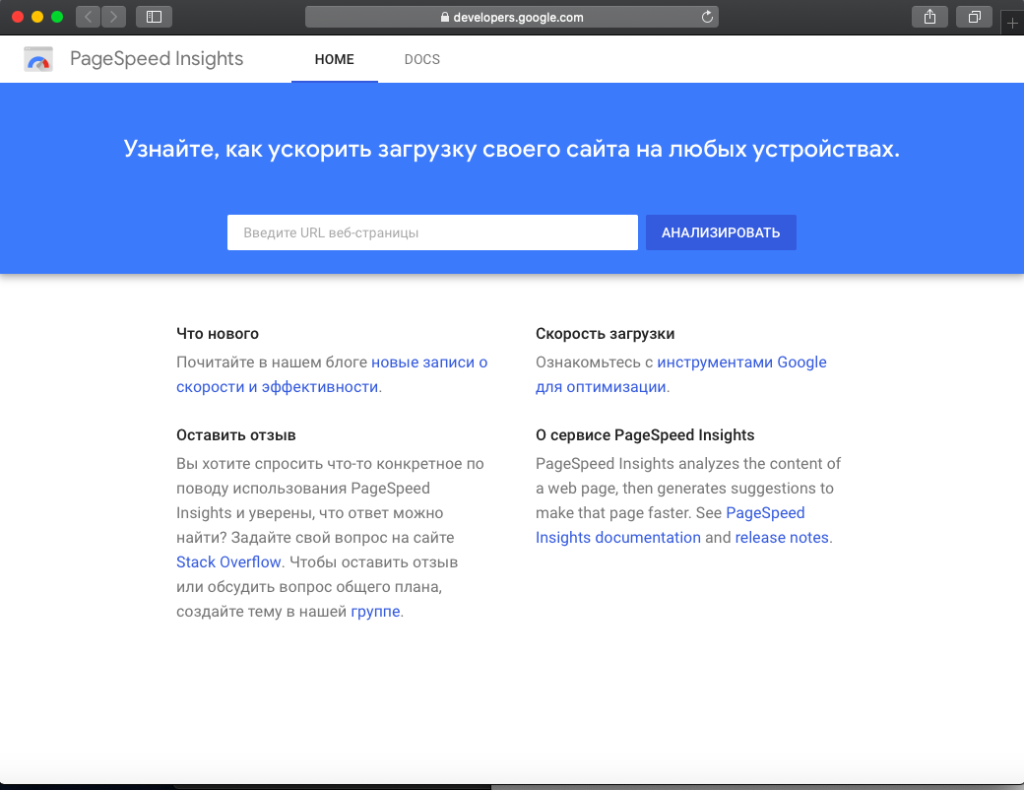Close the window with red button
Viewport: 1024px width, 790px height.
[x=18, y=17]
